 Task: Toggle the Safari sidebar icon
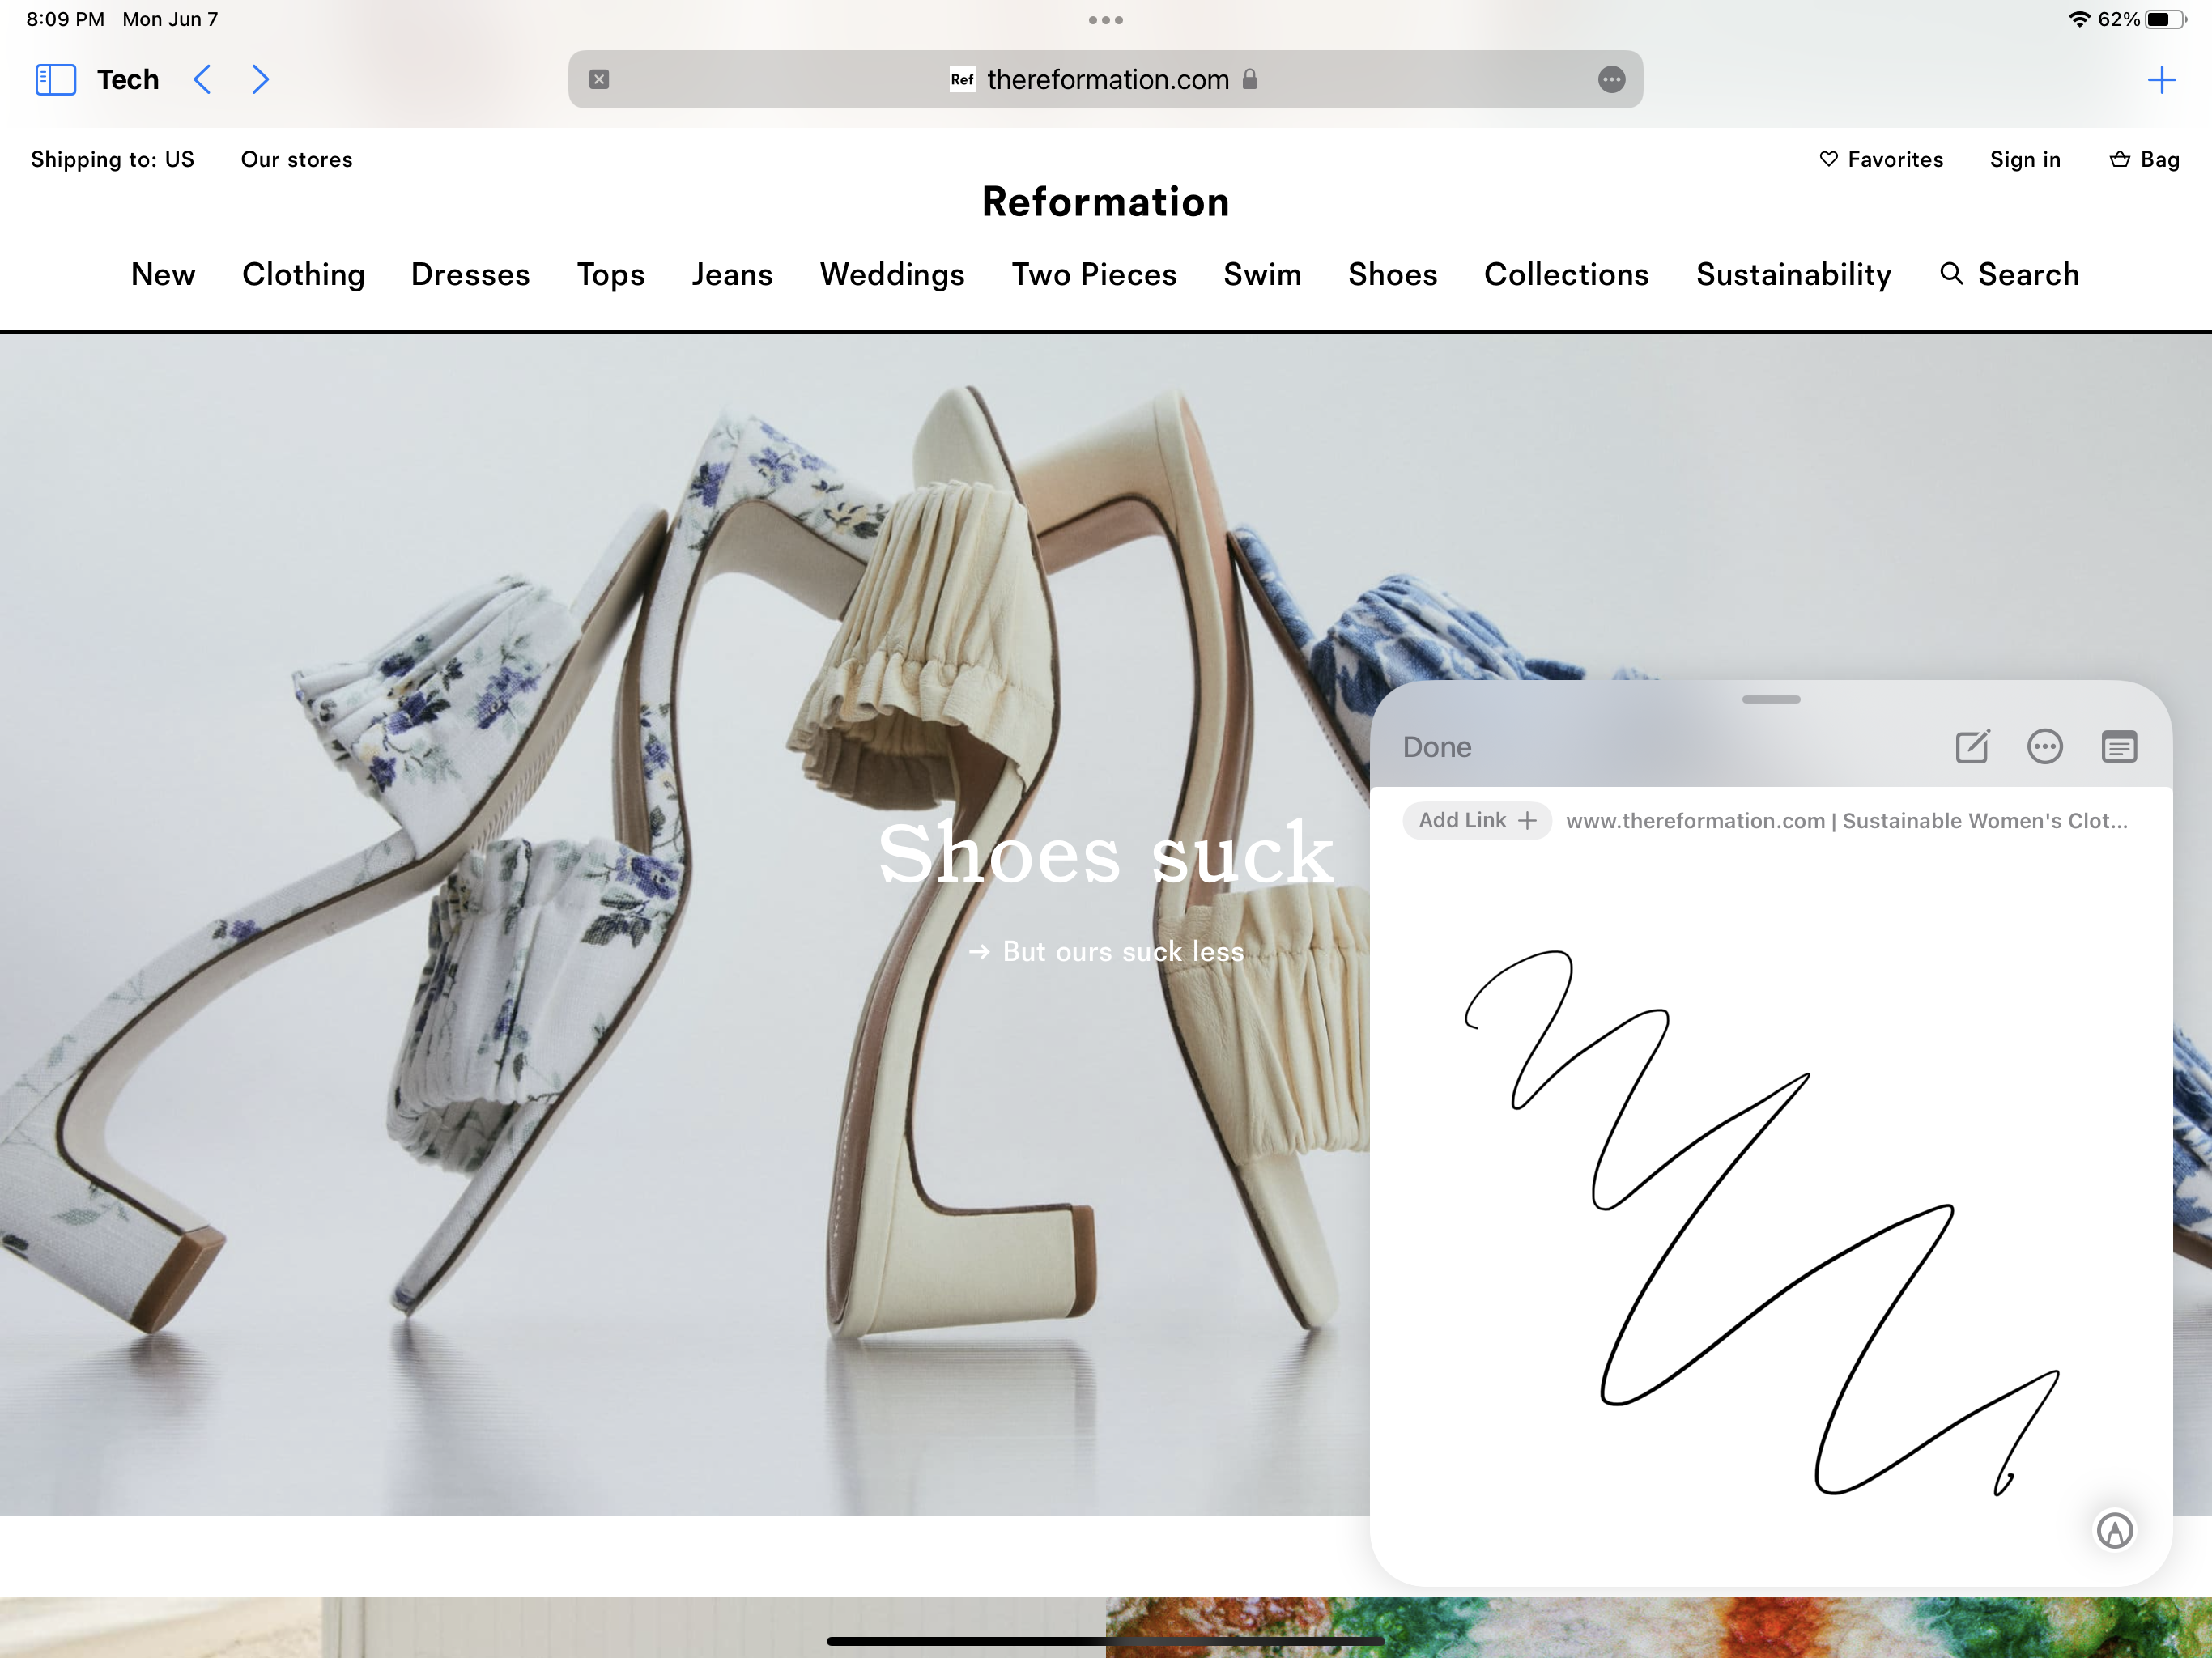[55, 79]
